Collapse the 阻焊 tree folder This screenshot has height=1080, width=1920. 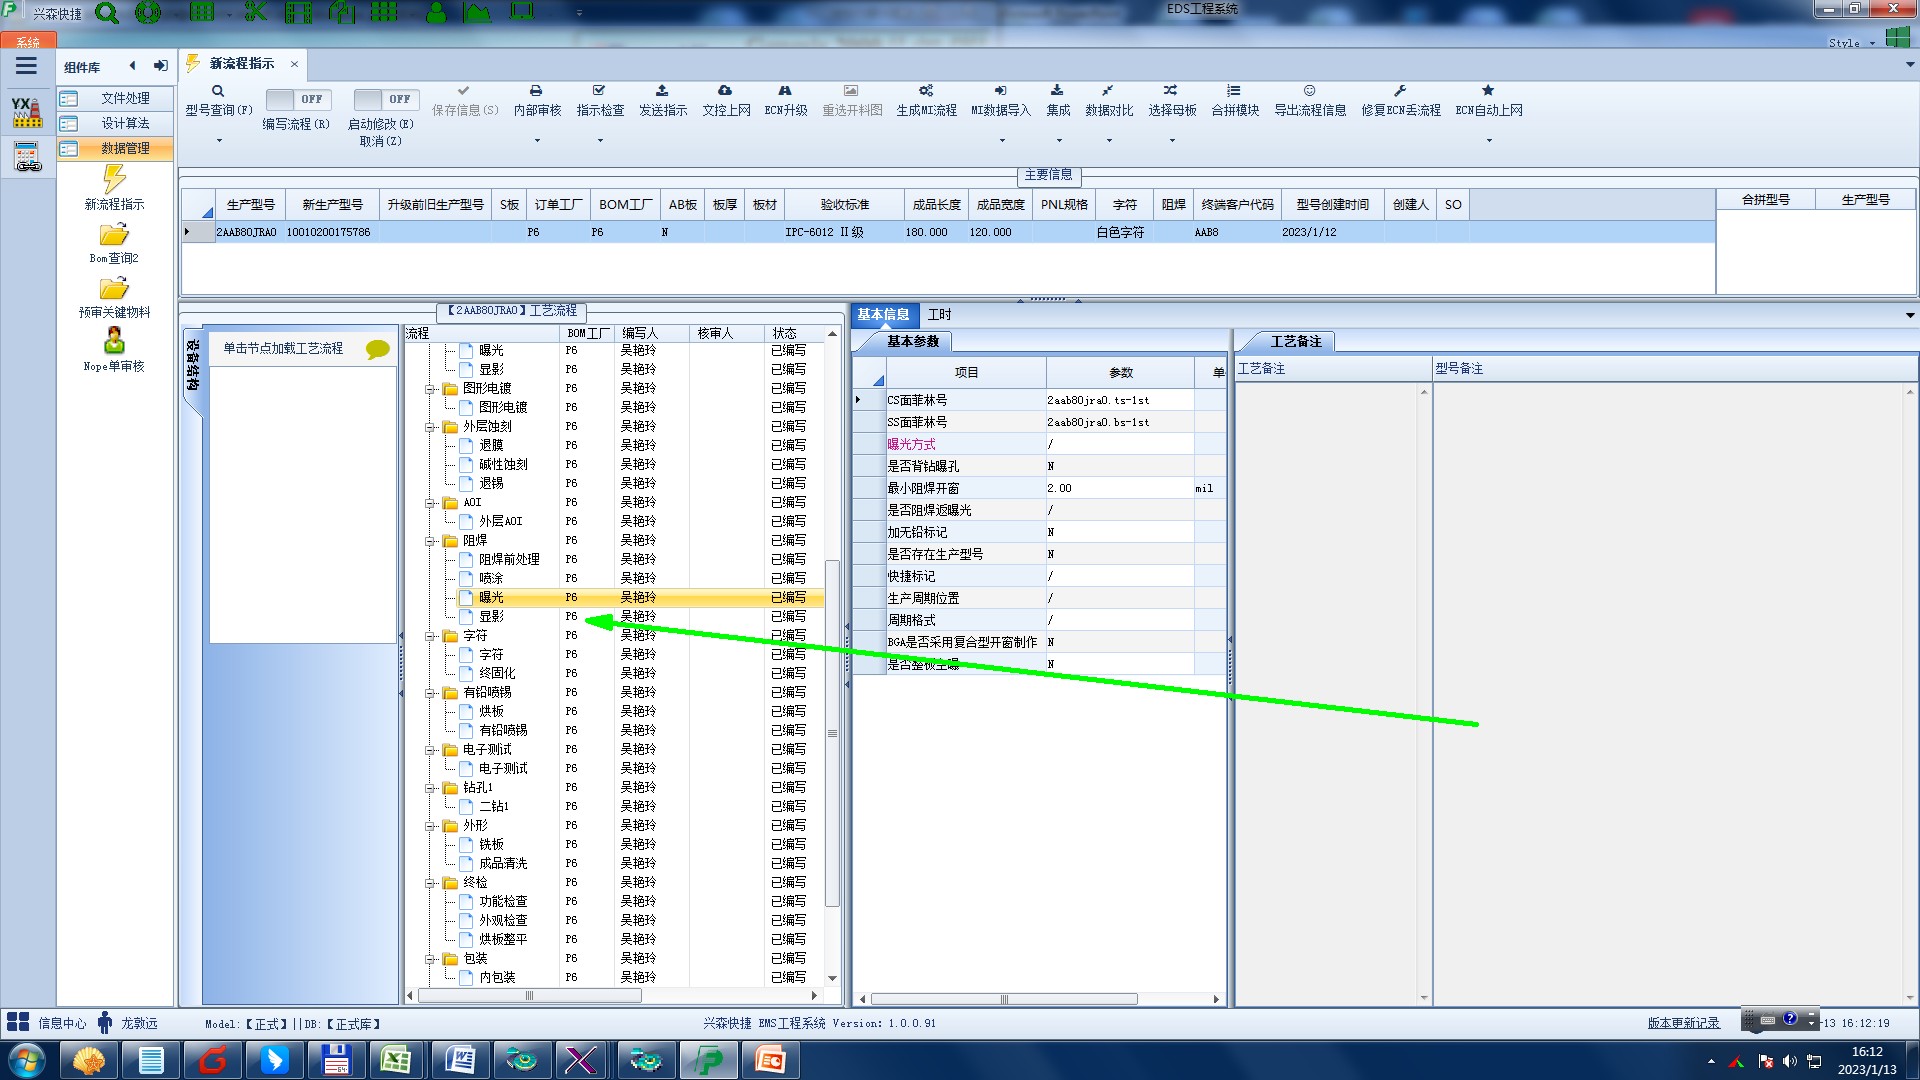tap(431, 541)
